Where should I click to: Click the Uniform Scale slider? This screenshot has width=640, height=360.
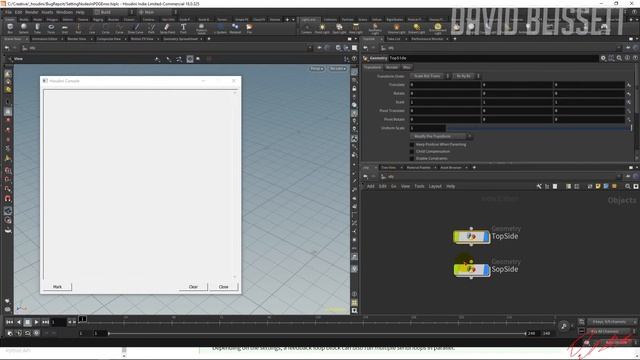[x=538, y=128]
